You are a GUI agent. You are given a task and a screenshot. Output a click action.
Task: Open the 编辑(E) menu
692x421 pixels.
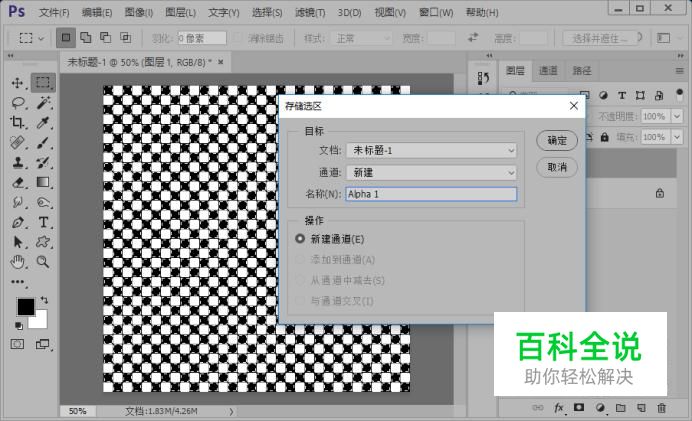(x=97, y=13)
